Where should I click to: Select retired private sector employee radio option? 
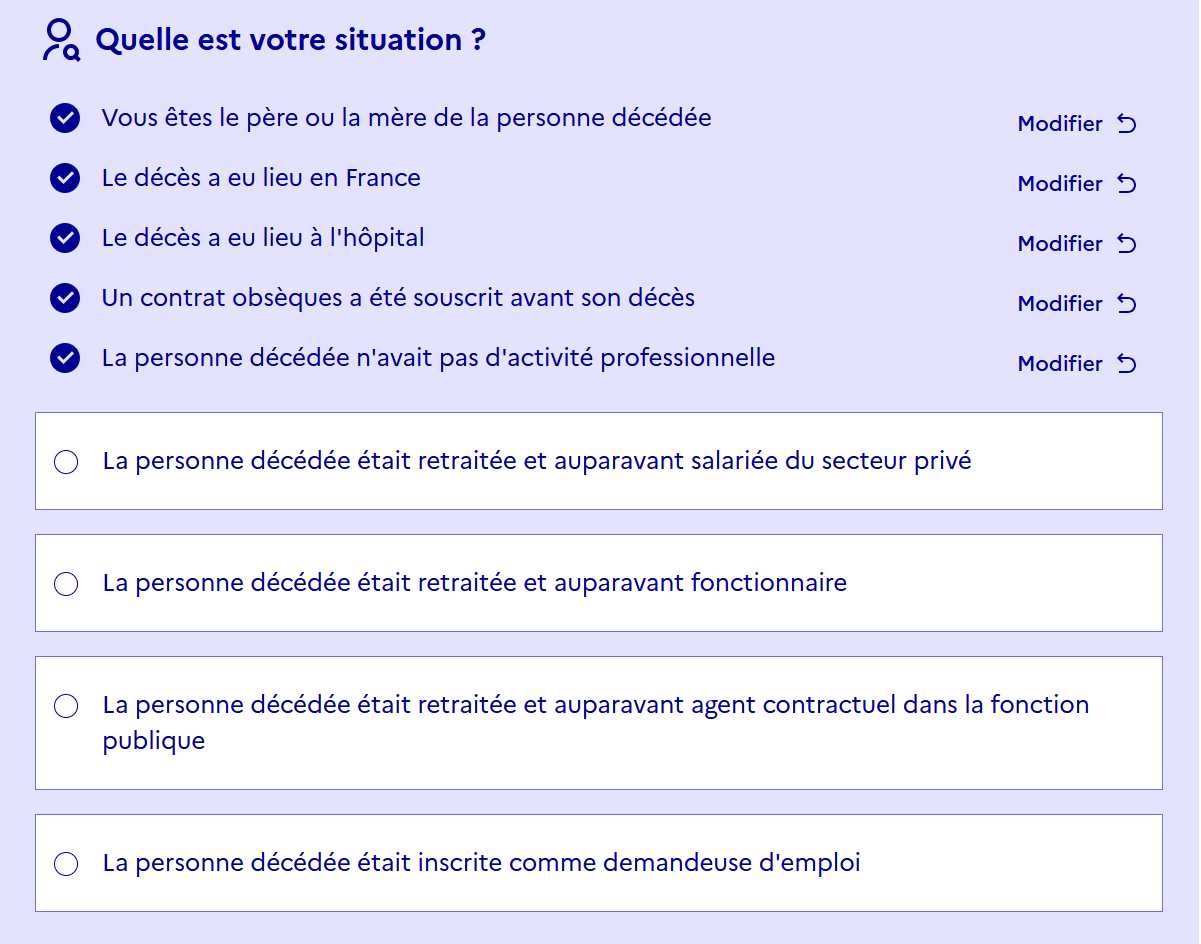[x=66, y=462]
